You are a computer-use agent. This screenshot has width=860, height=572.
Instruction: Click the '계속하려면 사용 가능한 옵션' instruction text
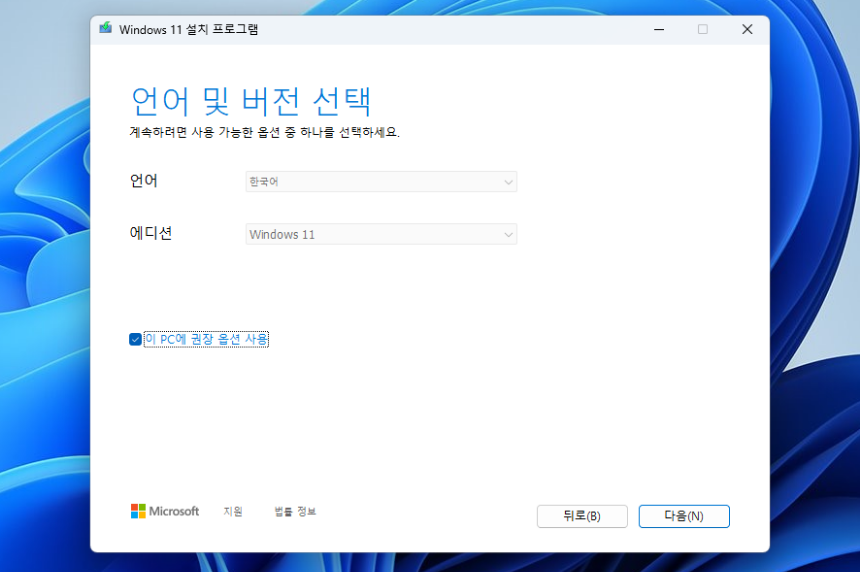point(264,132)
